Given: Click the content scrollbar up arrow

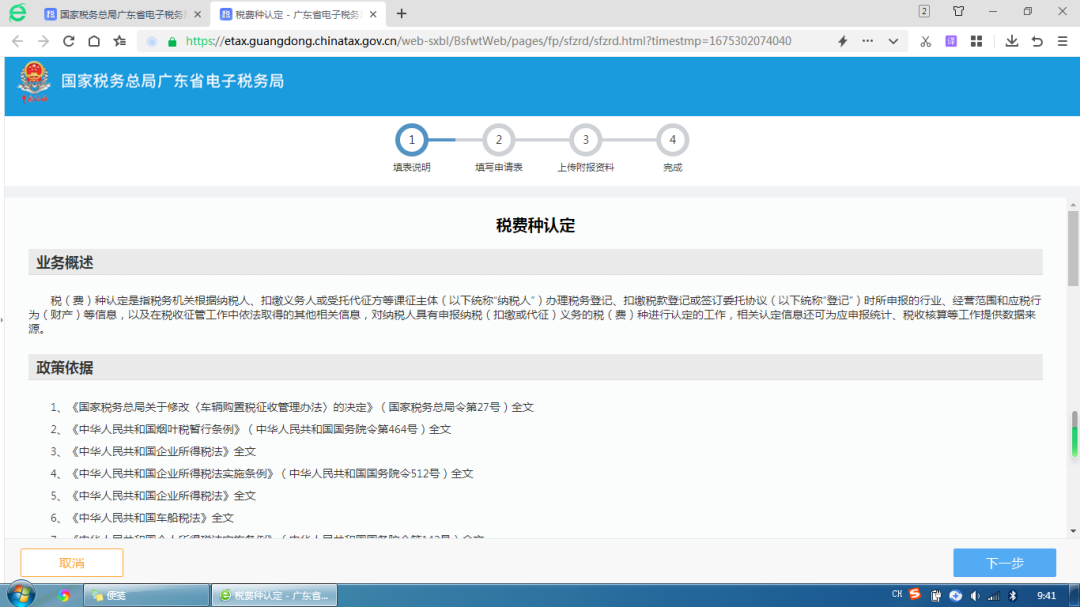Looking at the screenshot, I should click(x=1073, y=205).
